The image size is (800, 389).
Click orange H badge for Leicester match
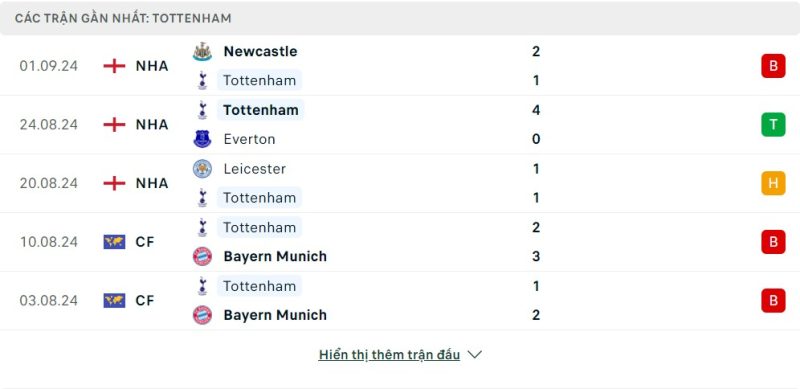click(x=773, y=183)
